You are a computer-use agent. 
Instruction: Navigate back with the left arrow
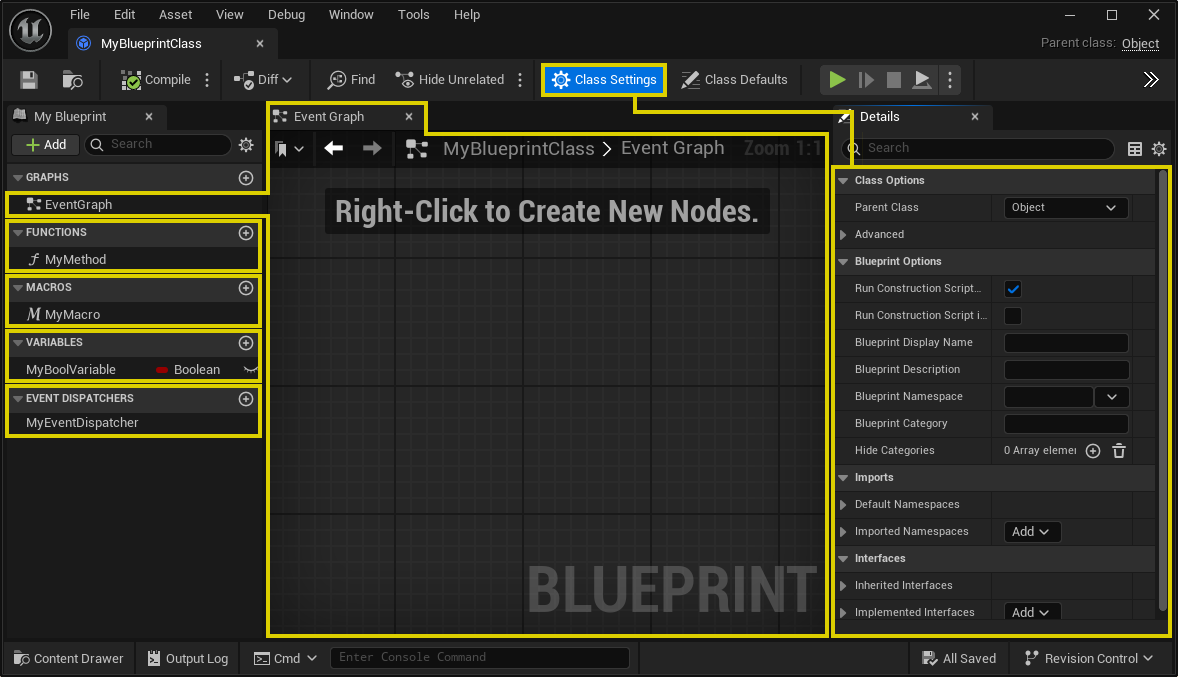pyautogui.click(x=334, y=148)
